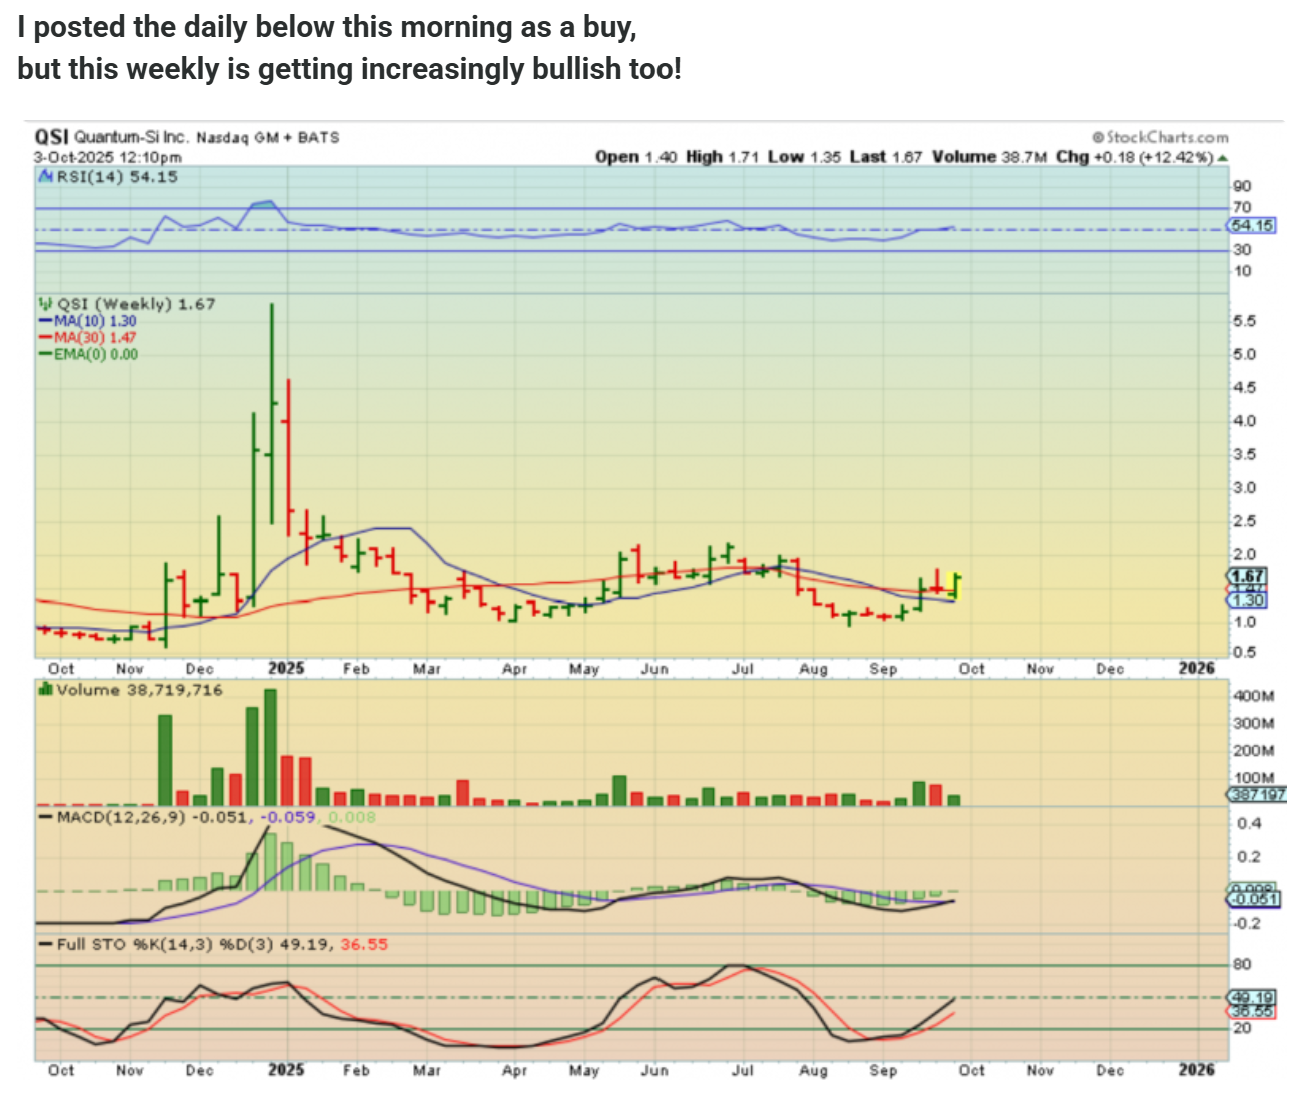Screen dimensions: 1314x1101
Task: Click the red 36.55 %D value in STO label
Action: tap(364, 944)
